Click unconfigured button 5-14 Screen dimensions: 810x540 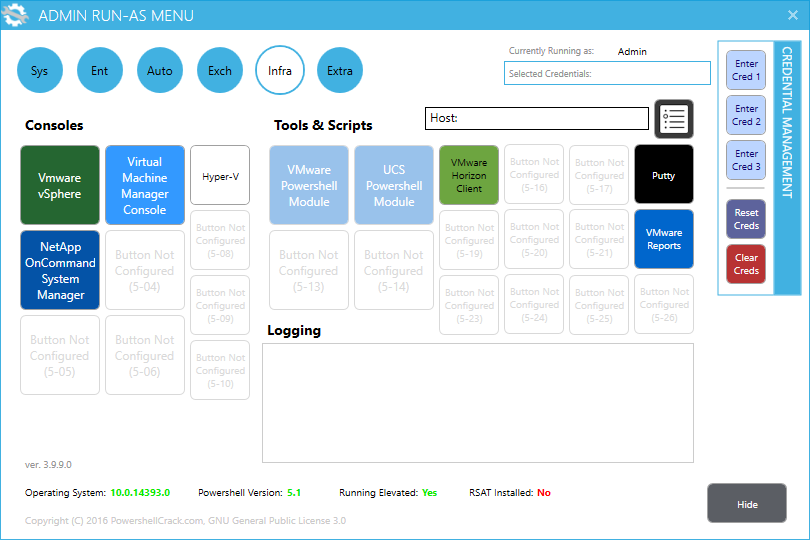[394, 270]
